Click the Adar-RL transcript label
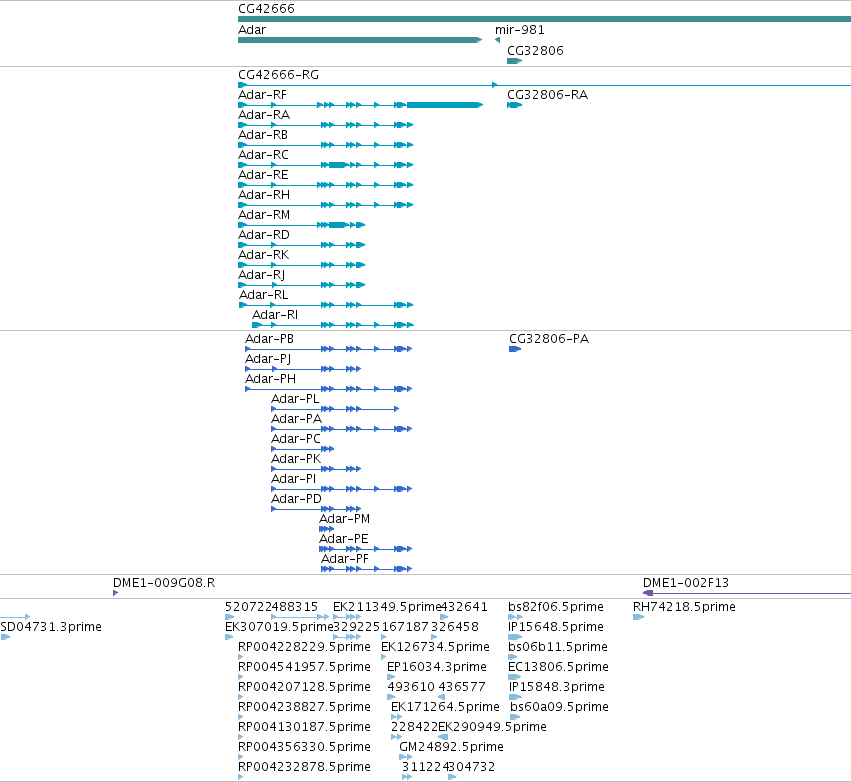 [x=264, y=295]
